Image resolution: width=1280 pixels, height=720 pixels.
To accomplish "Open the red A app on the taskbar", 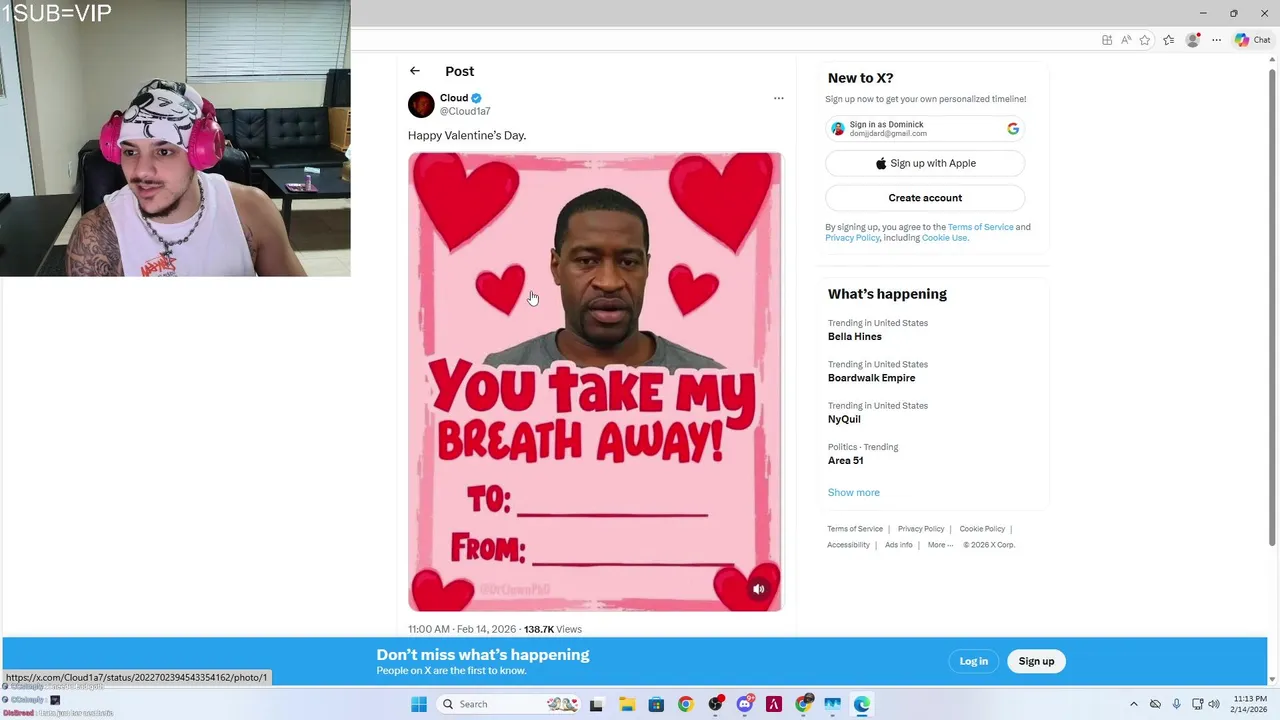I will pyautogui.click(x=773, y=704).
